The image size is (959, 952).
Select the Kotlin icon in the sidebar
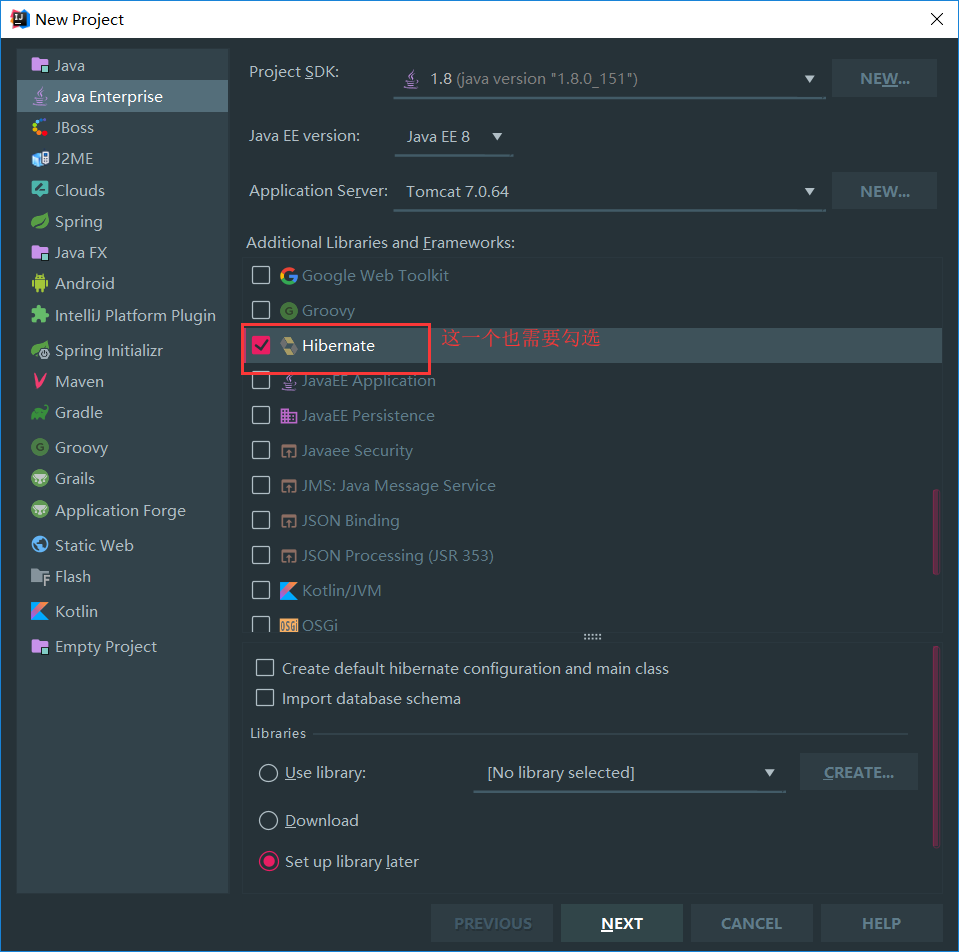(x=40, y=611)
